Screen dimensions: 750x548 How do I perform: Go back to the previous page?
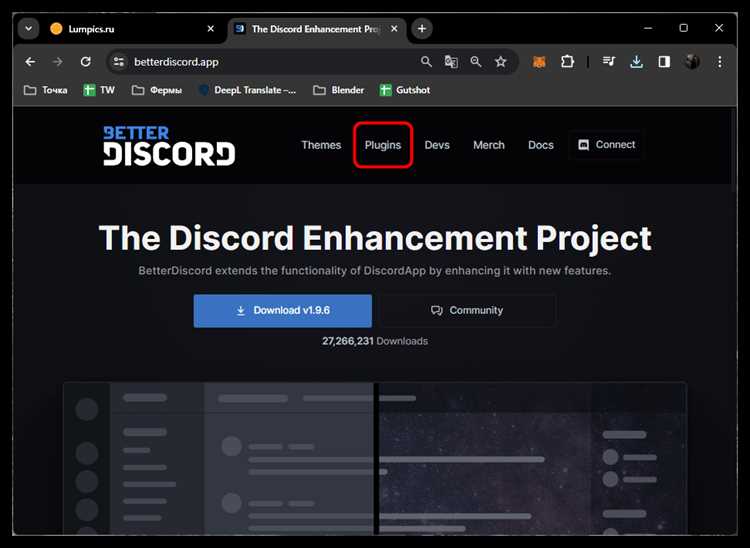(x=30, y=62)
